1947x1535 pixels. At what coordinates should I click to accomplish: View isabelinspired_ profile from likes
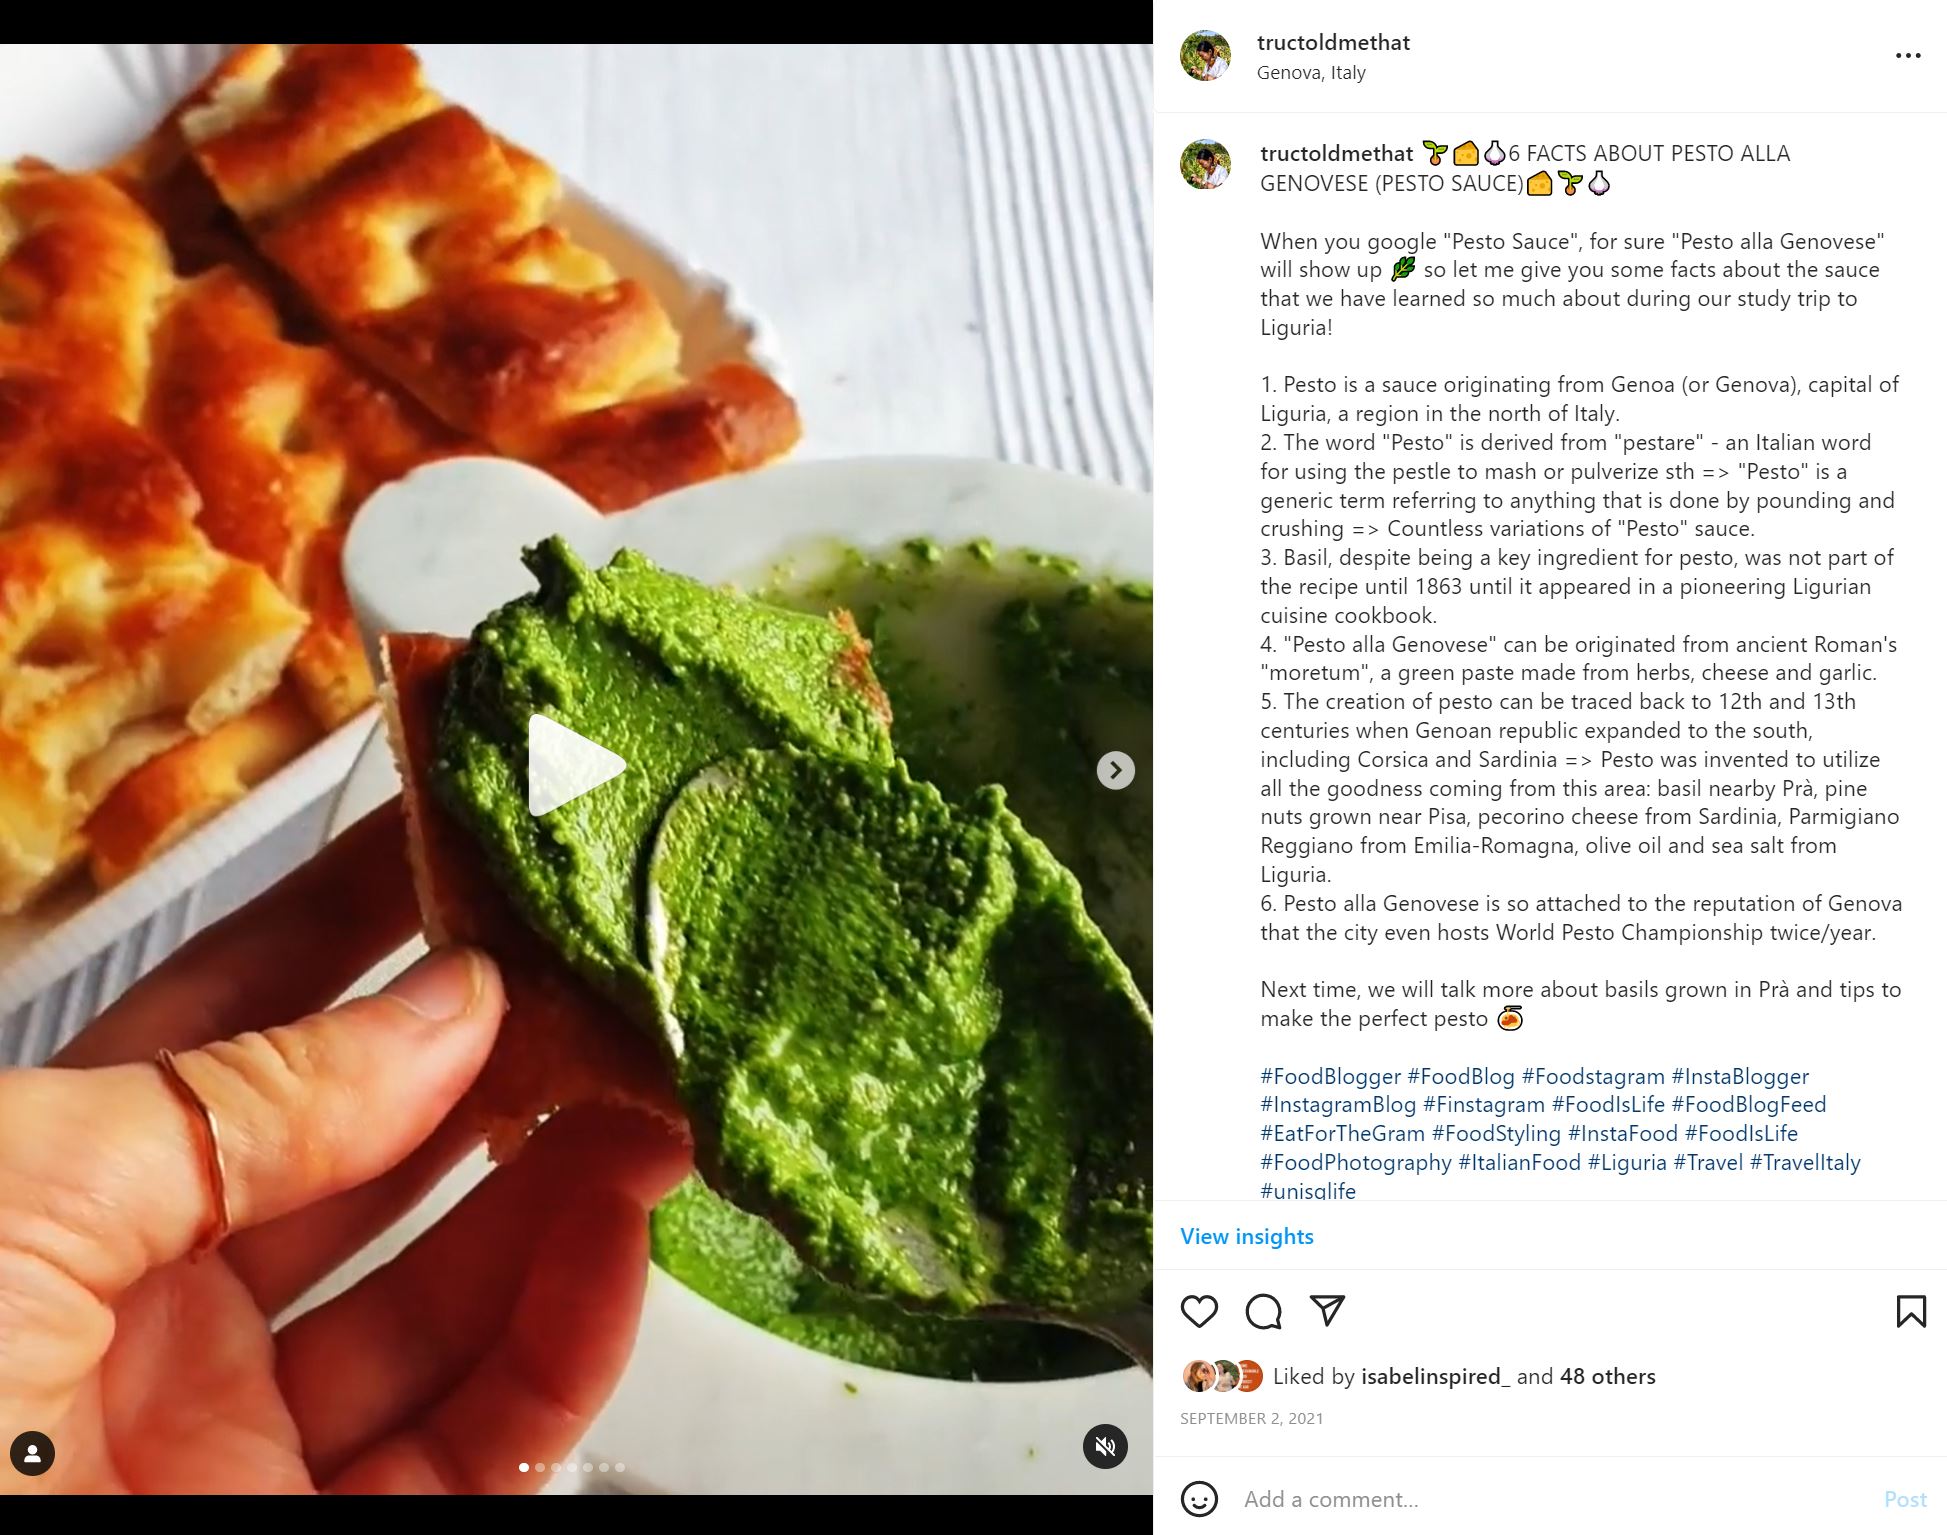1435,1376
